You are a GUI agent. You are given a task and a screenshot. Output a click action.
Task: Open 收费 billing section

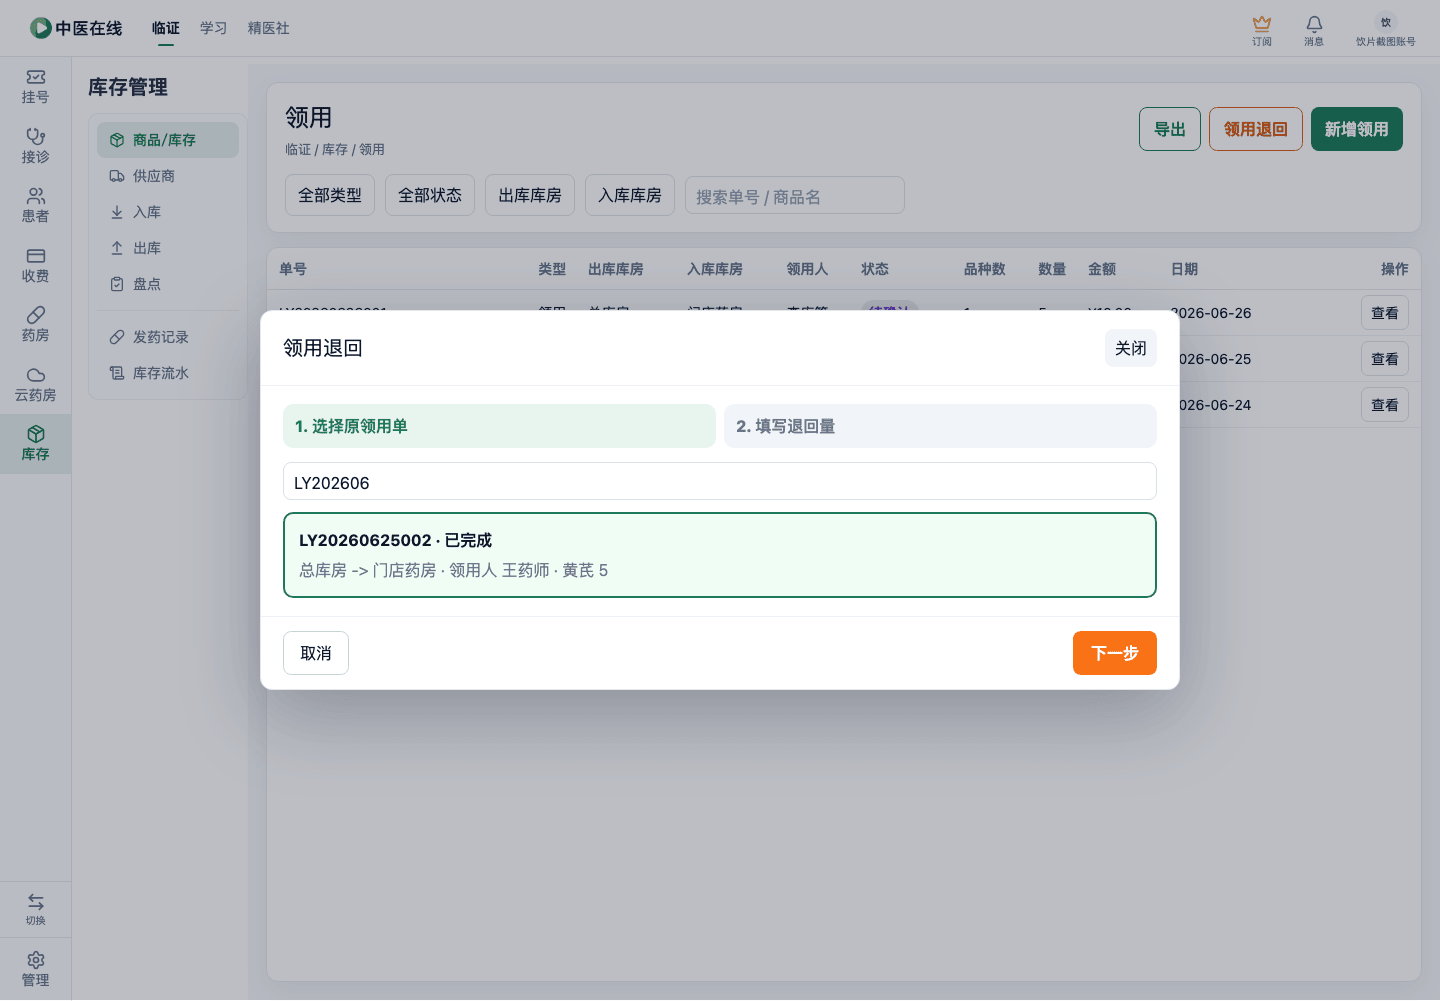click(35, 265)
